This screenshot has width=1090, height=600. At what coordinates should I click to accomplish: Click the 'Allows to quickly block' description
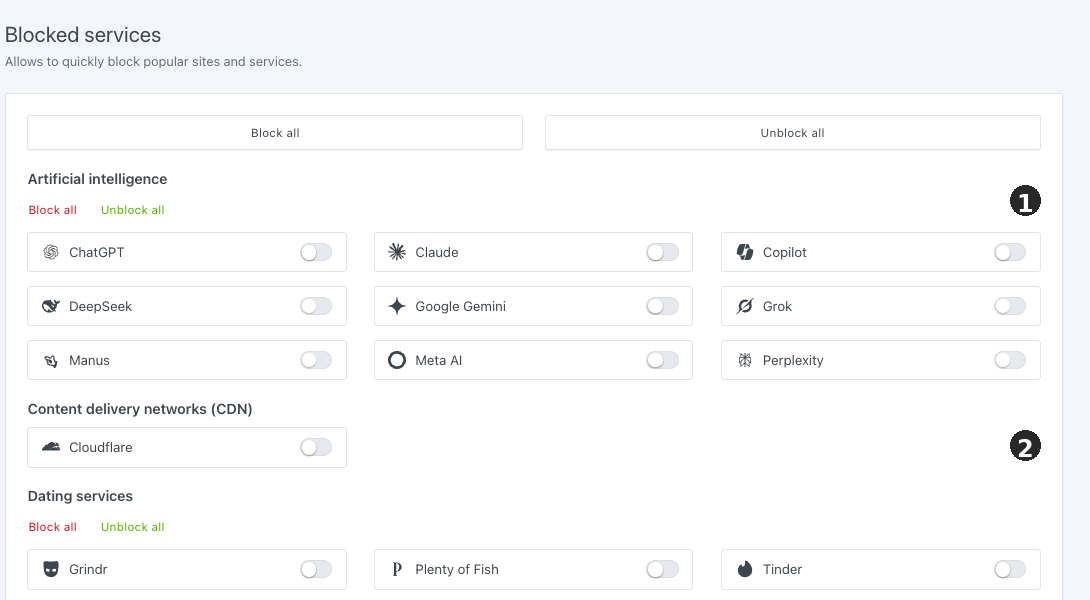pos(153,62)
